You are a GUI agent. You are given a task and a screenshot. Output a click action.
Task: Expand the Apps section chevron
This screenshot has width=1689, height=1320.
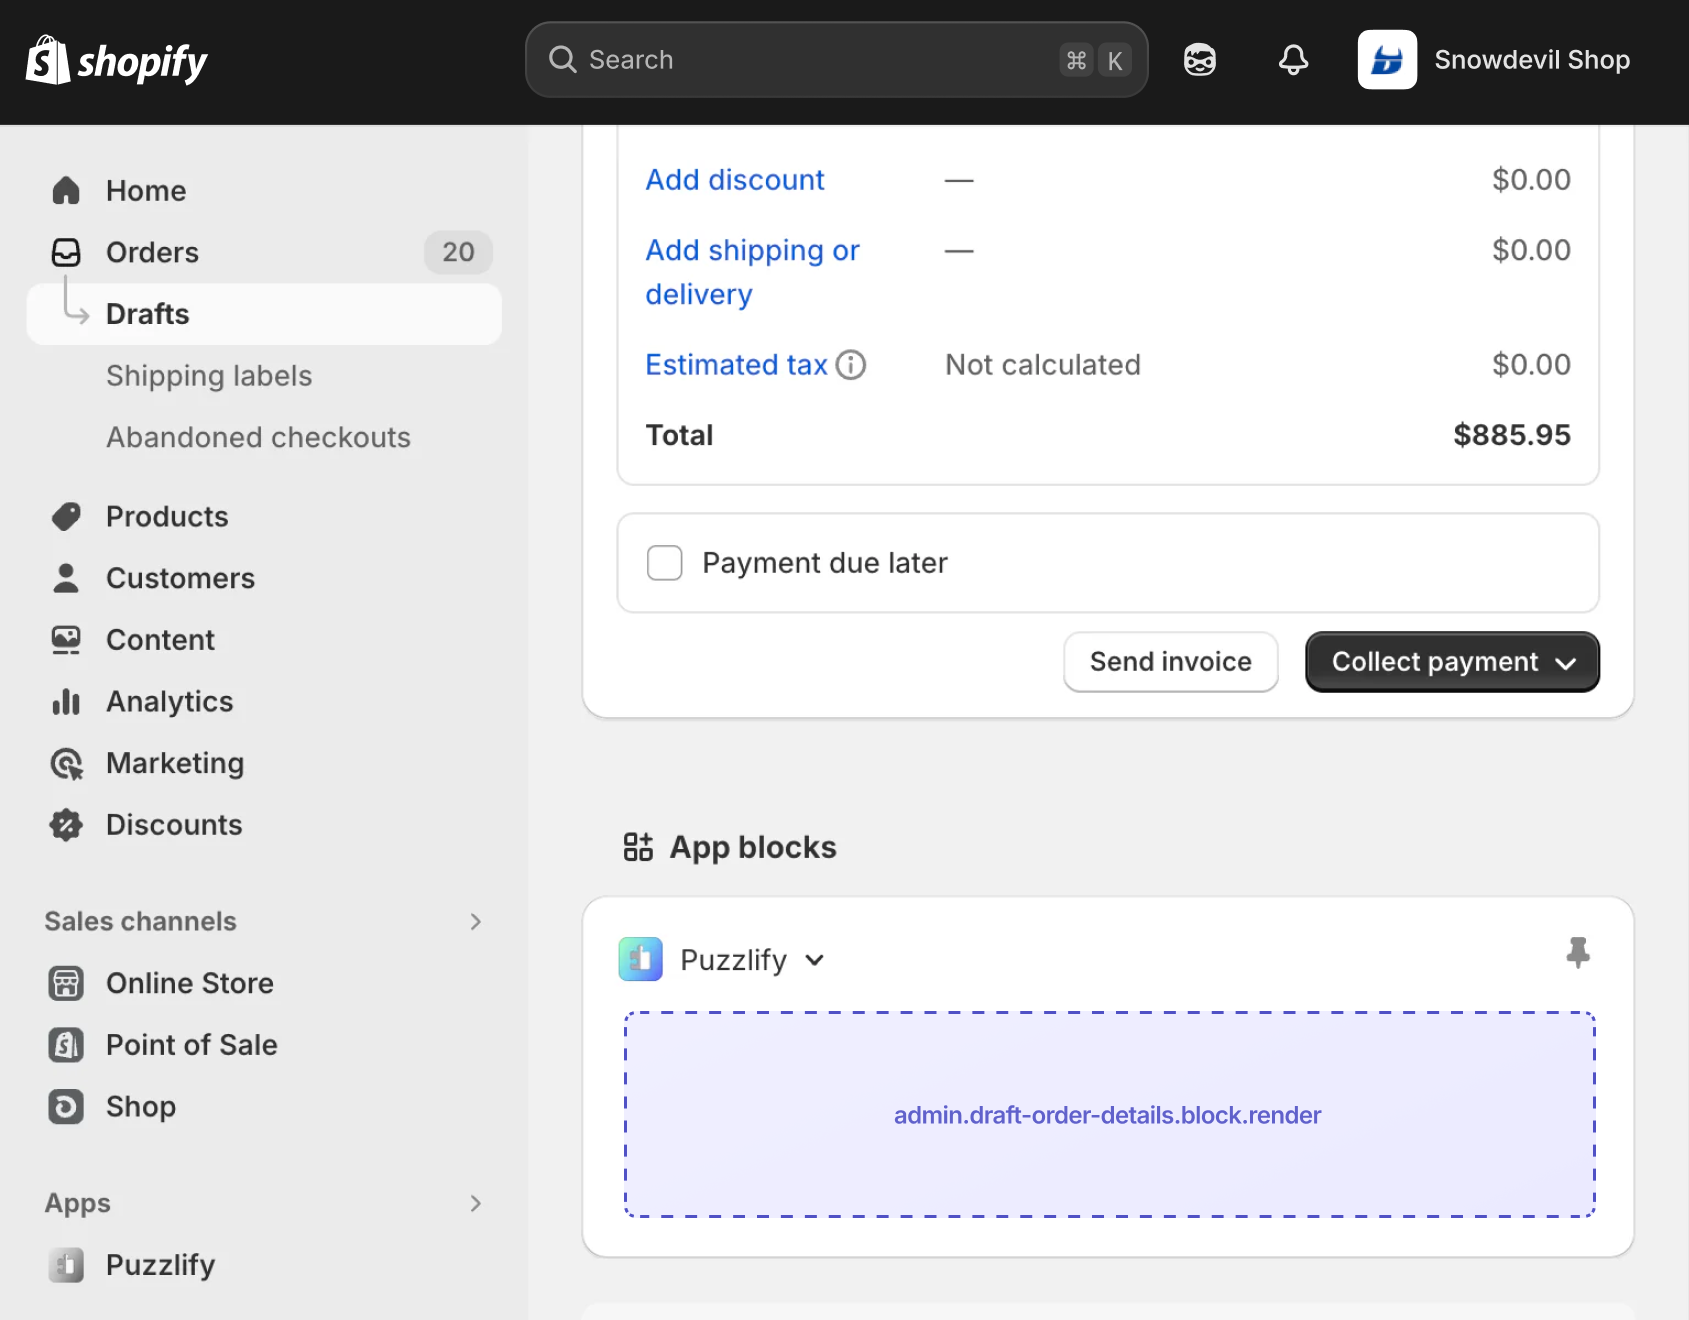[476, 1203]
